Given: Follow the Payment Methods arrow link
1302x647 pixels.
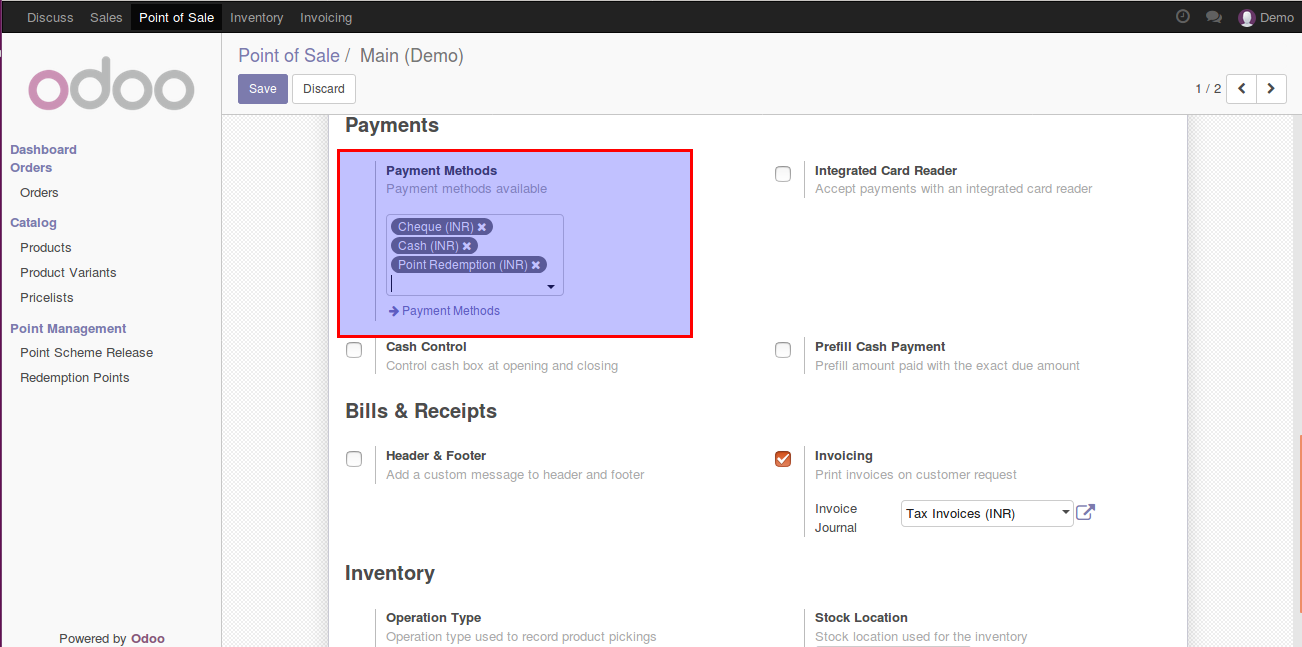Looking at the screenshot, I should click(x=444, y=311).
